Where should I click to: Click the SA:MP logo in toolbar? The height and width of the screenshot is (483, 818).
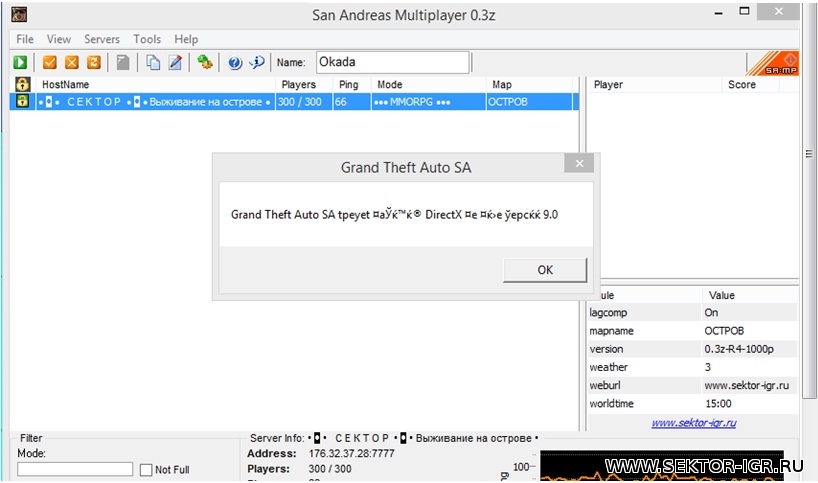coord(774,63)
